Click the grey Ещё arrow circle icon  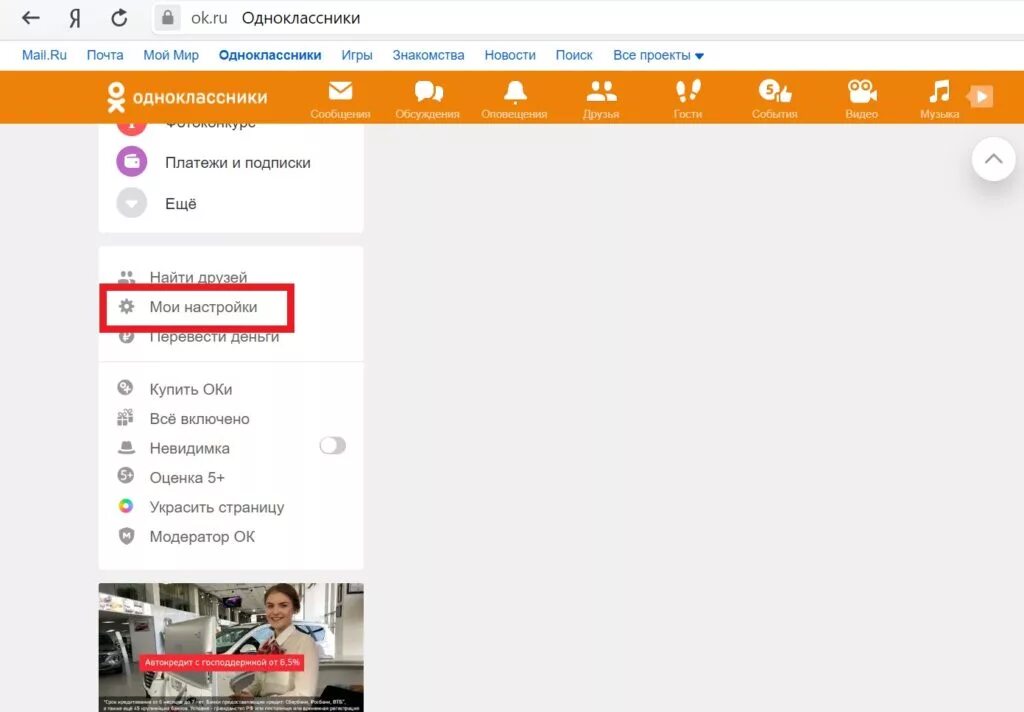point(132,203)
